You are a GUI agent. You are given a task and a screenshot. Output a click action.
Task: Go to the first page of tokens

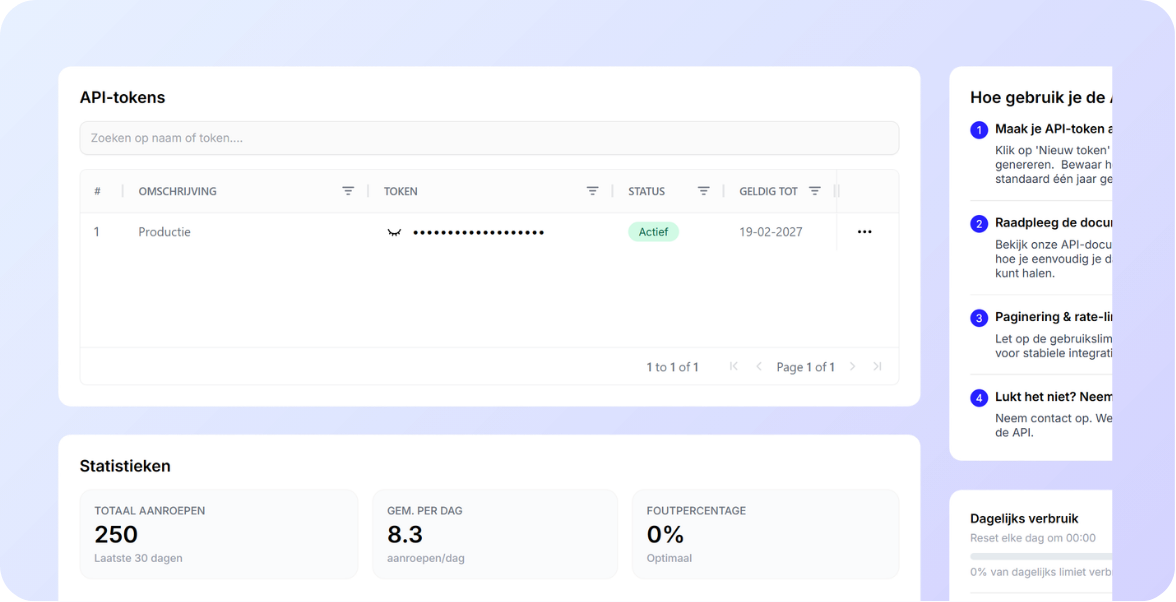coord(734,366)
